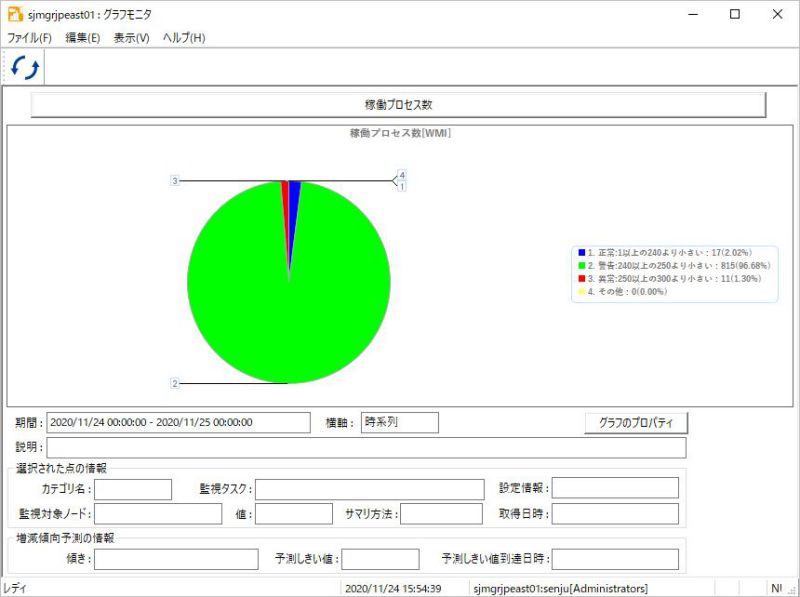Open the ヘルプ(H) menu

coord(184,38)
